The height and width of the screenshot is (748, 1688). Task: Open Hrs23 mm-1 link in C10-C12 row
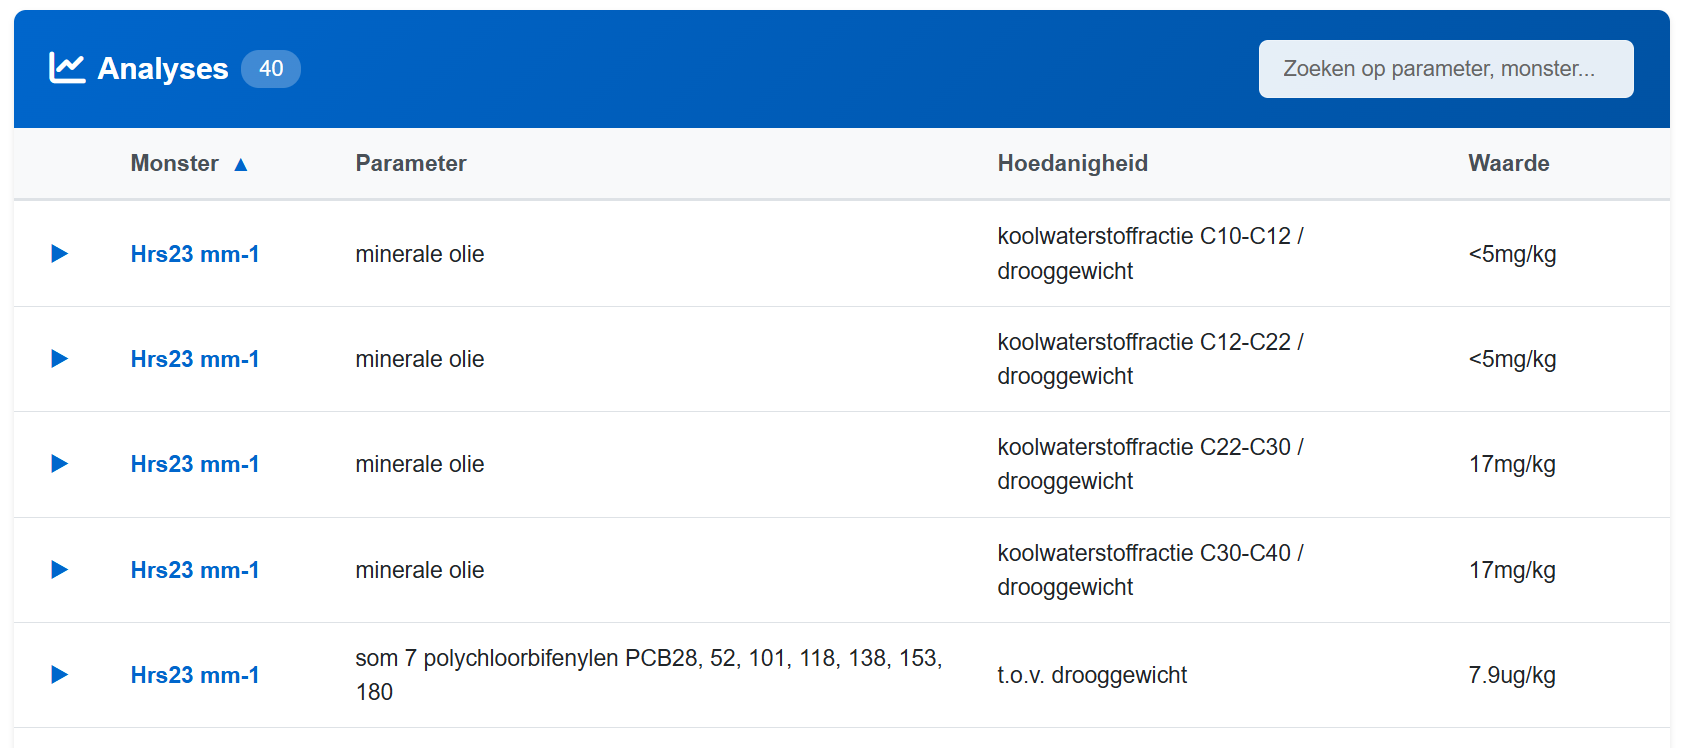pyautogui.click(x=195, y=254)
